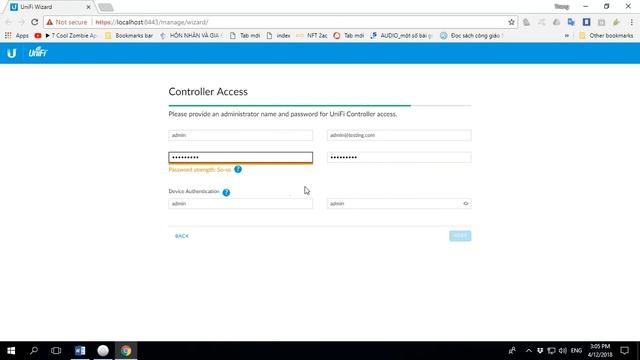This screenshot has height=360, width=640.
Task: Click network icon in system tray
Action: coord(551,351)
